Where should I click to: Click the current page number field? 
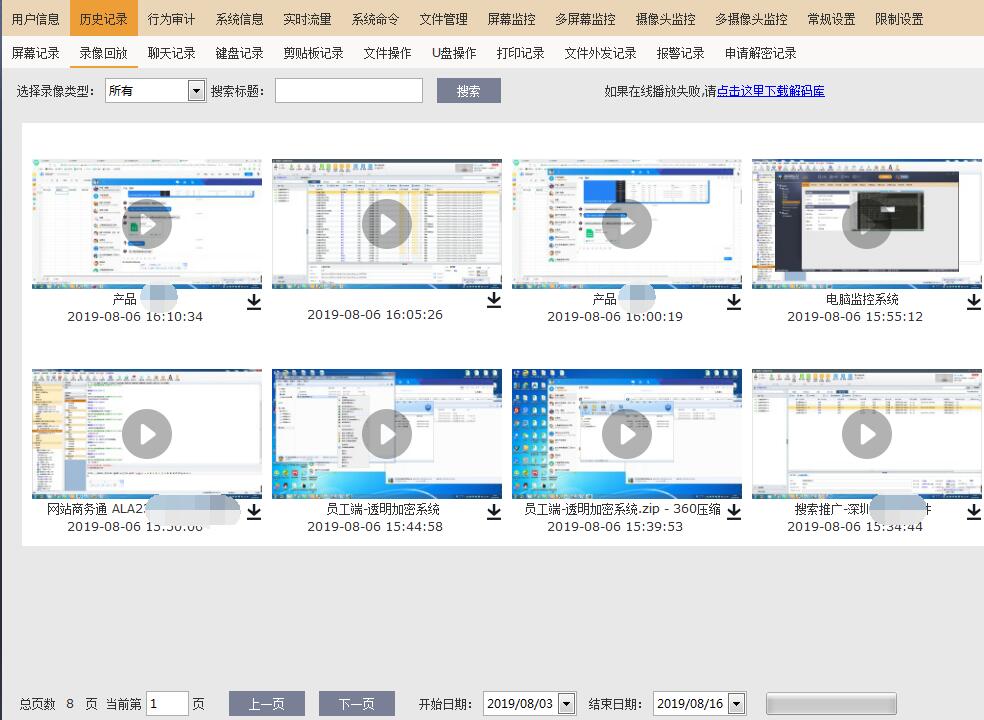[x=167, y=704]
